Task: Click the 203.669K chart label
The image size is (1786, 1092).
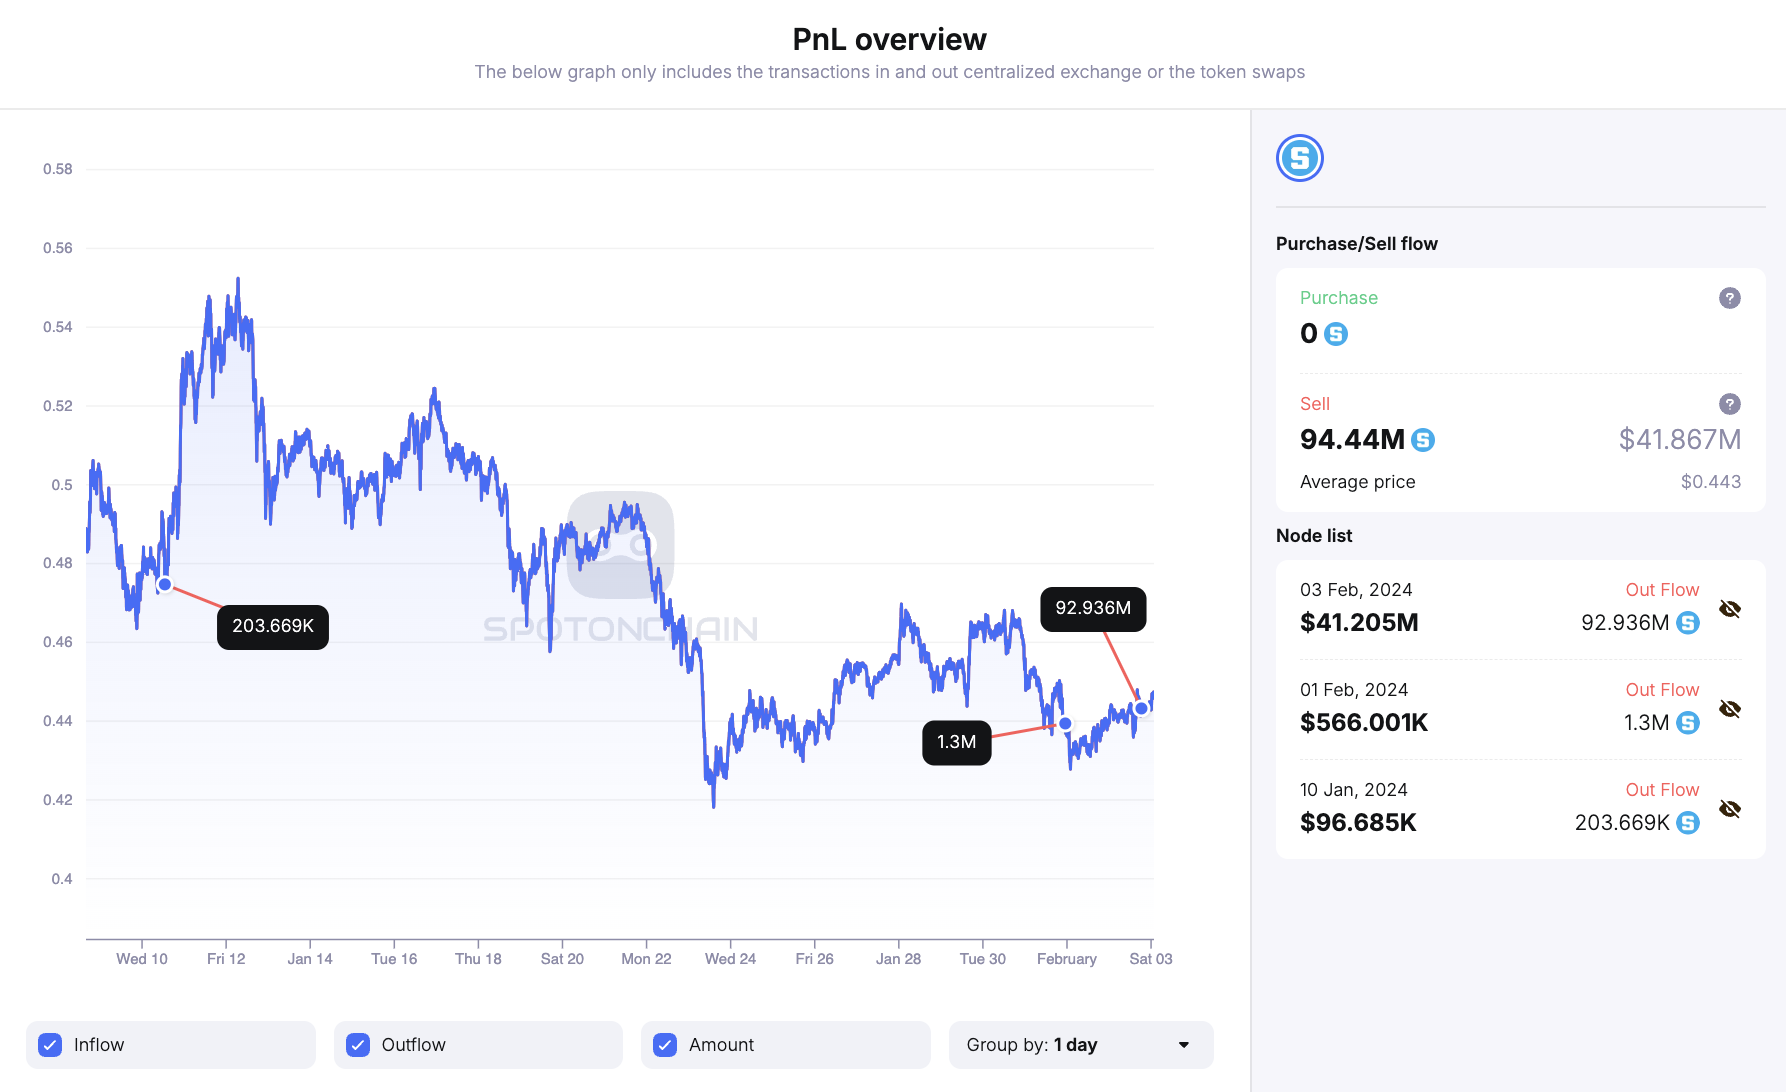Action: (x=273, y=627)
